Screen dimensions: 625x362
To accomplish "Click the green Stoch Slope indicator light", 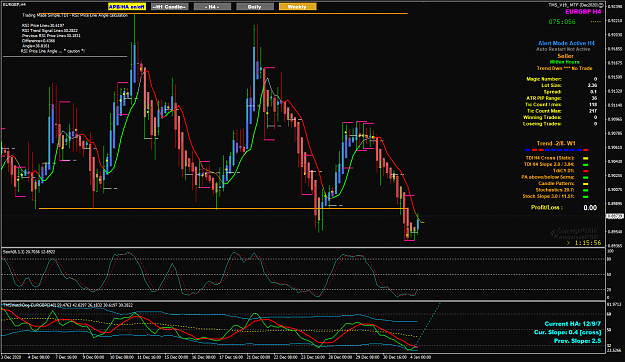I will [x=586, y=197].
